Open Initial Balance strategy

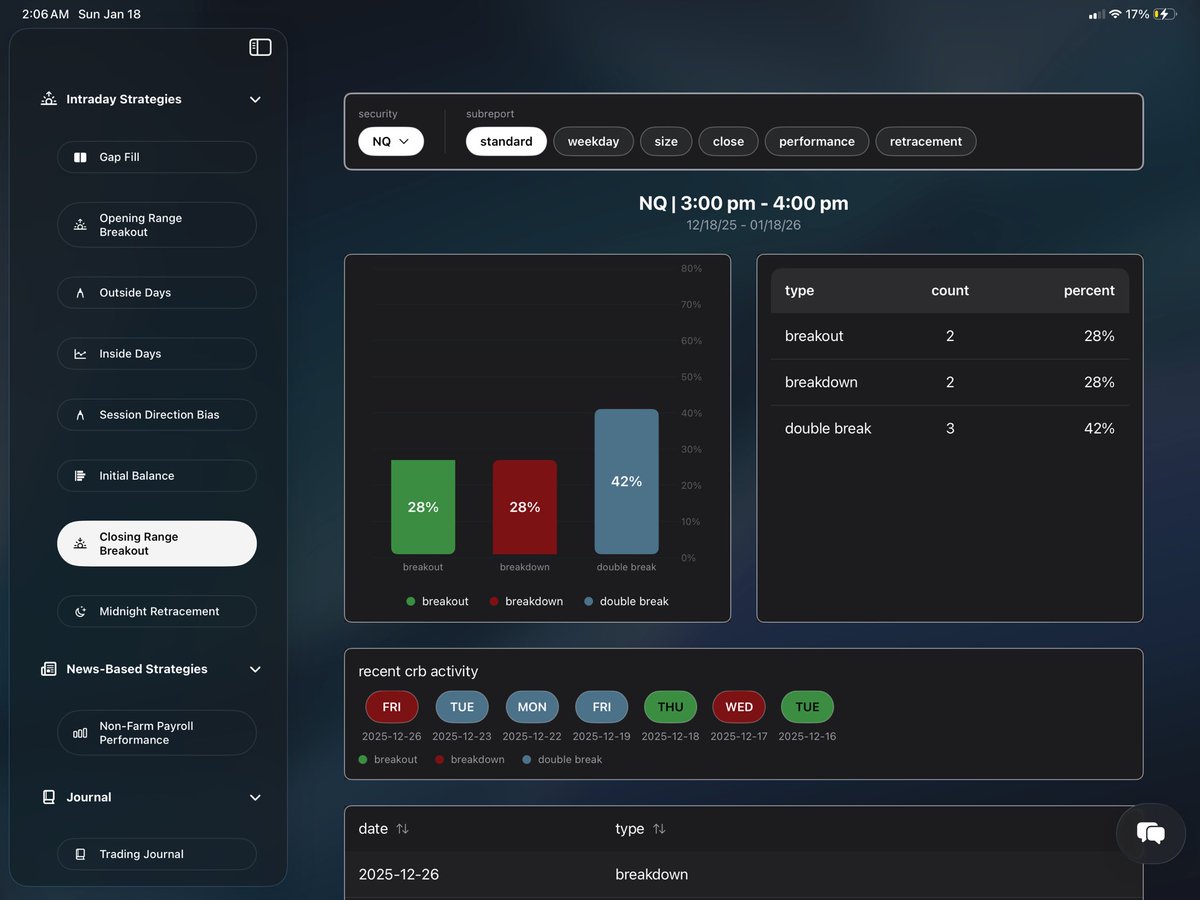[157, 476]
